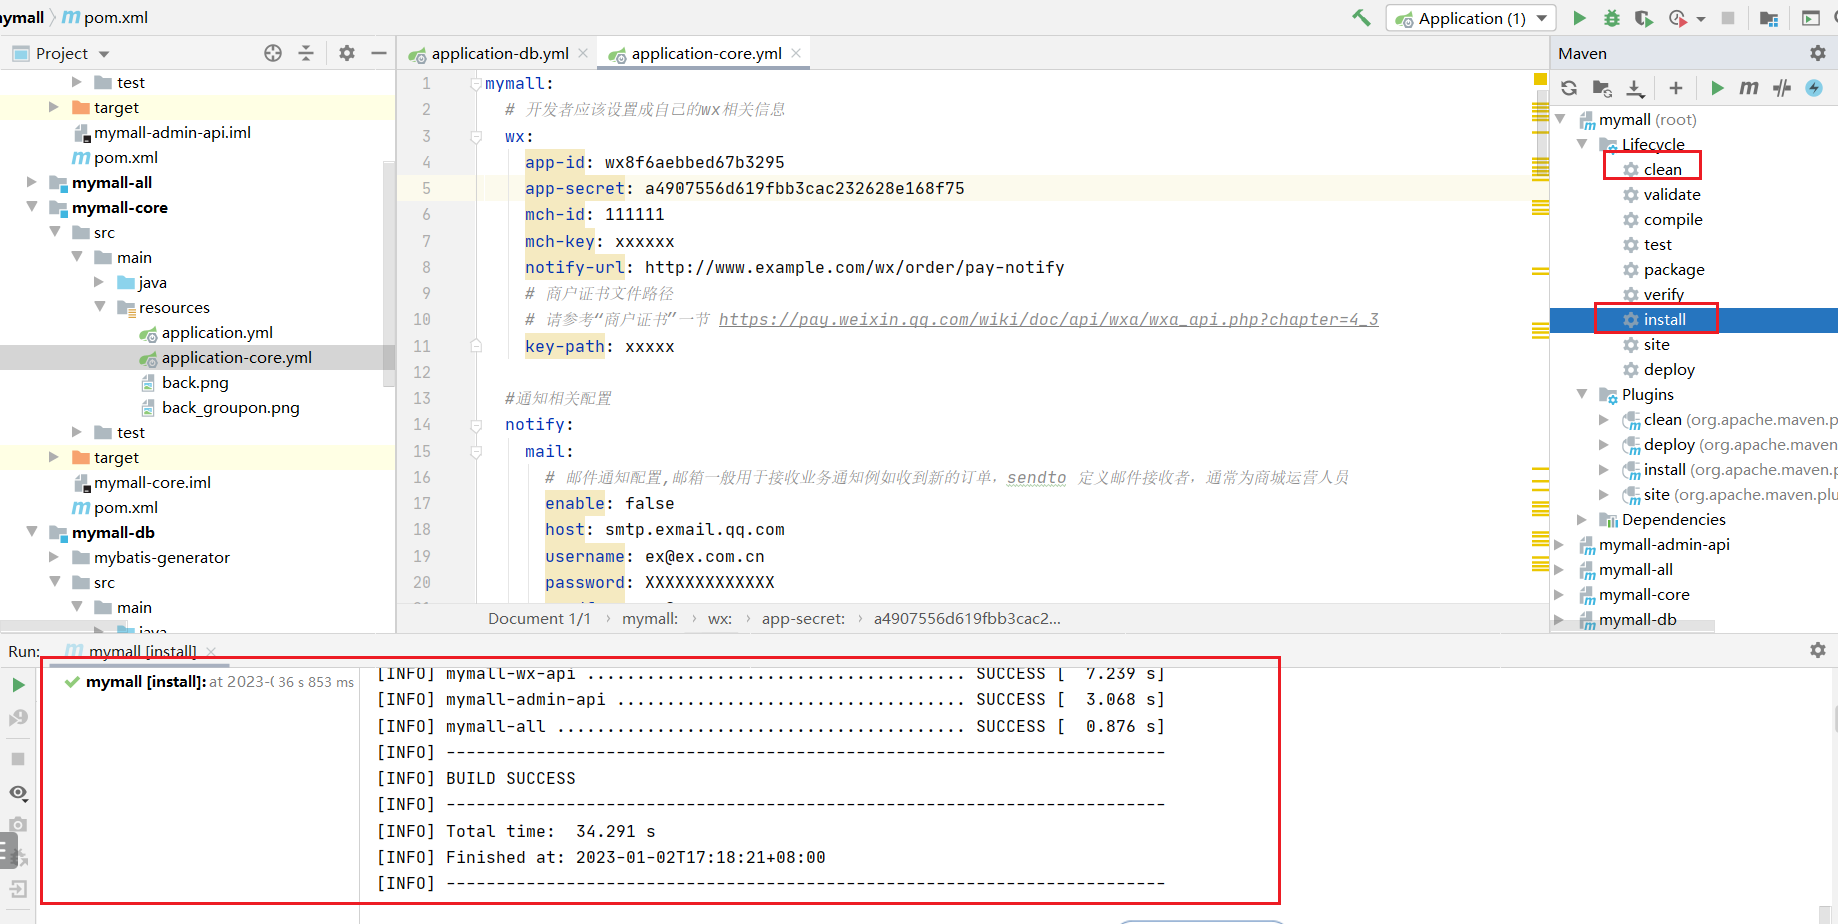
Task: Collapse all in Project panel
Action: [x=306, y=53]
